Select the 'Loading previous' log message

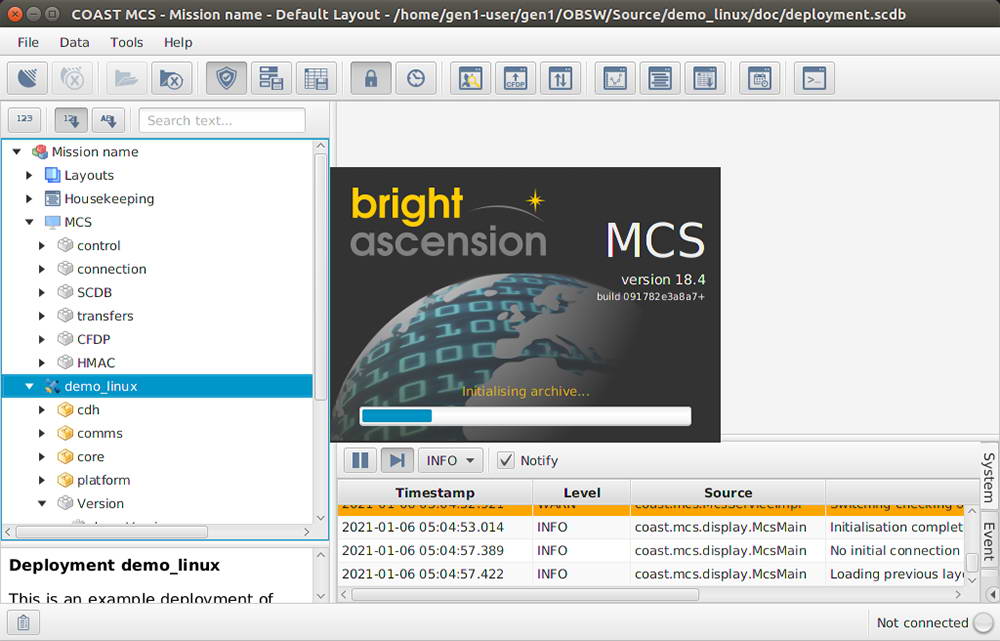pyautogui.click(x=896, y=574)
